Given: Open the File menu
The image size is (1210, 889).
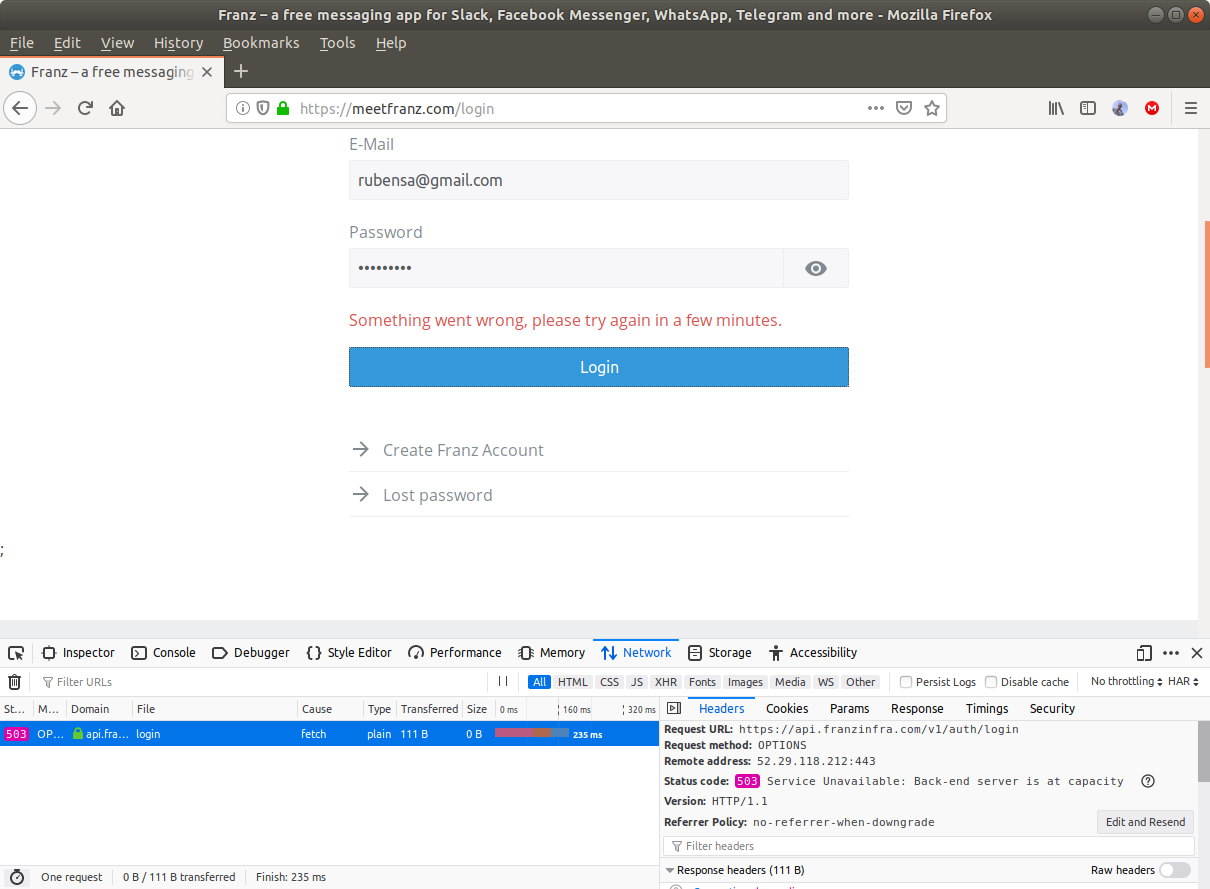Looking at the screenshot, I should [21, 43].
